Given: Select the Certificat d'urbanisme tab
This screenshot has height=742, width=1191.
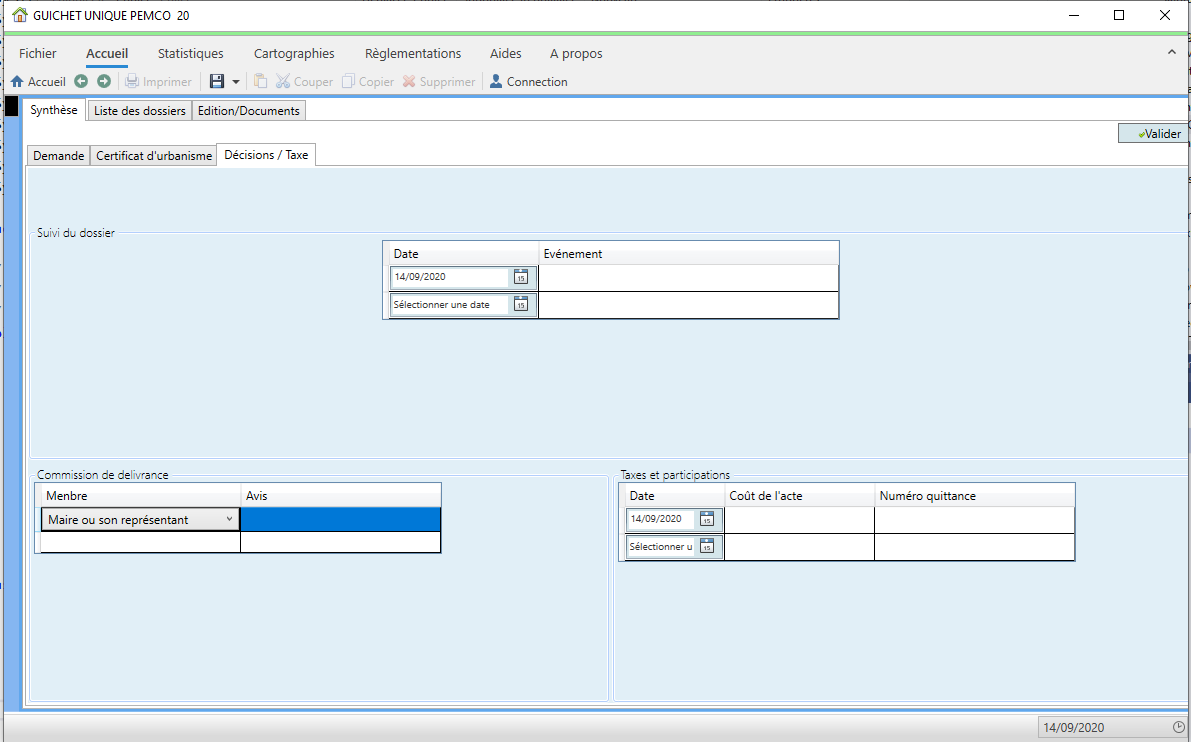Looking at the screenshot, I should 154,156.
